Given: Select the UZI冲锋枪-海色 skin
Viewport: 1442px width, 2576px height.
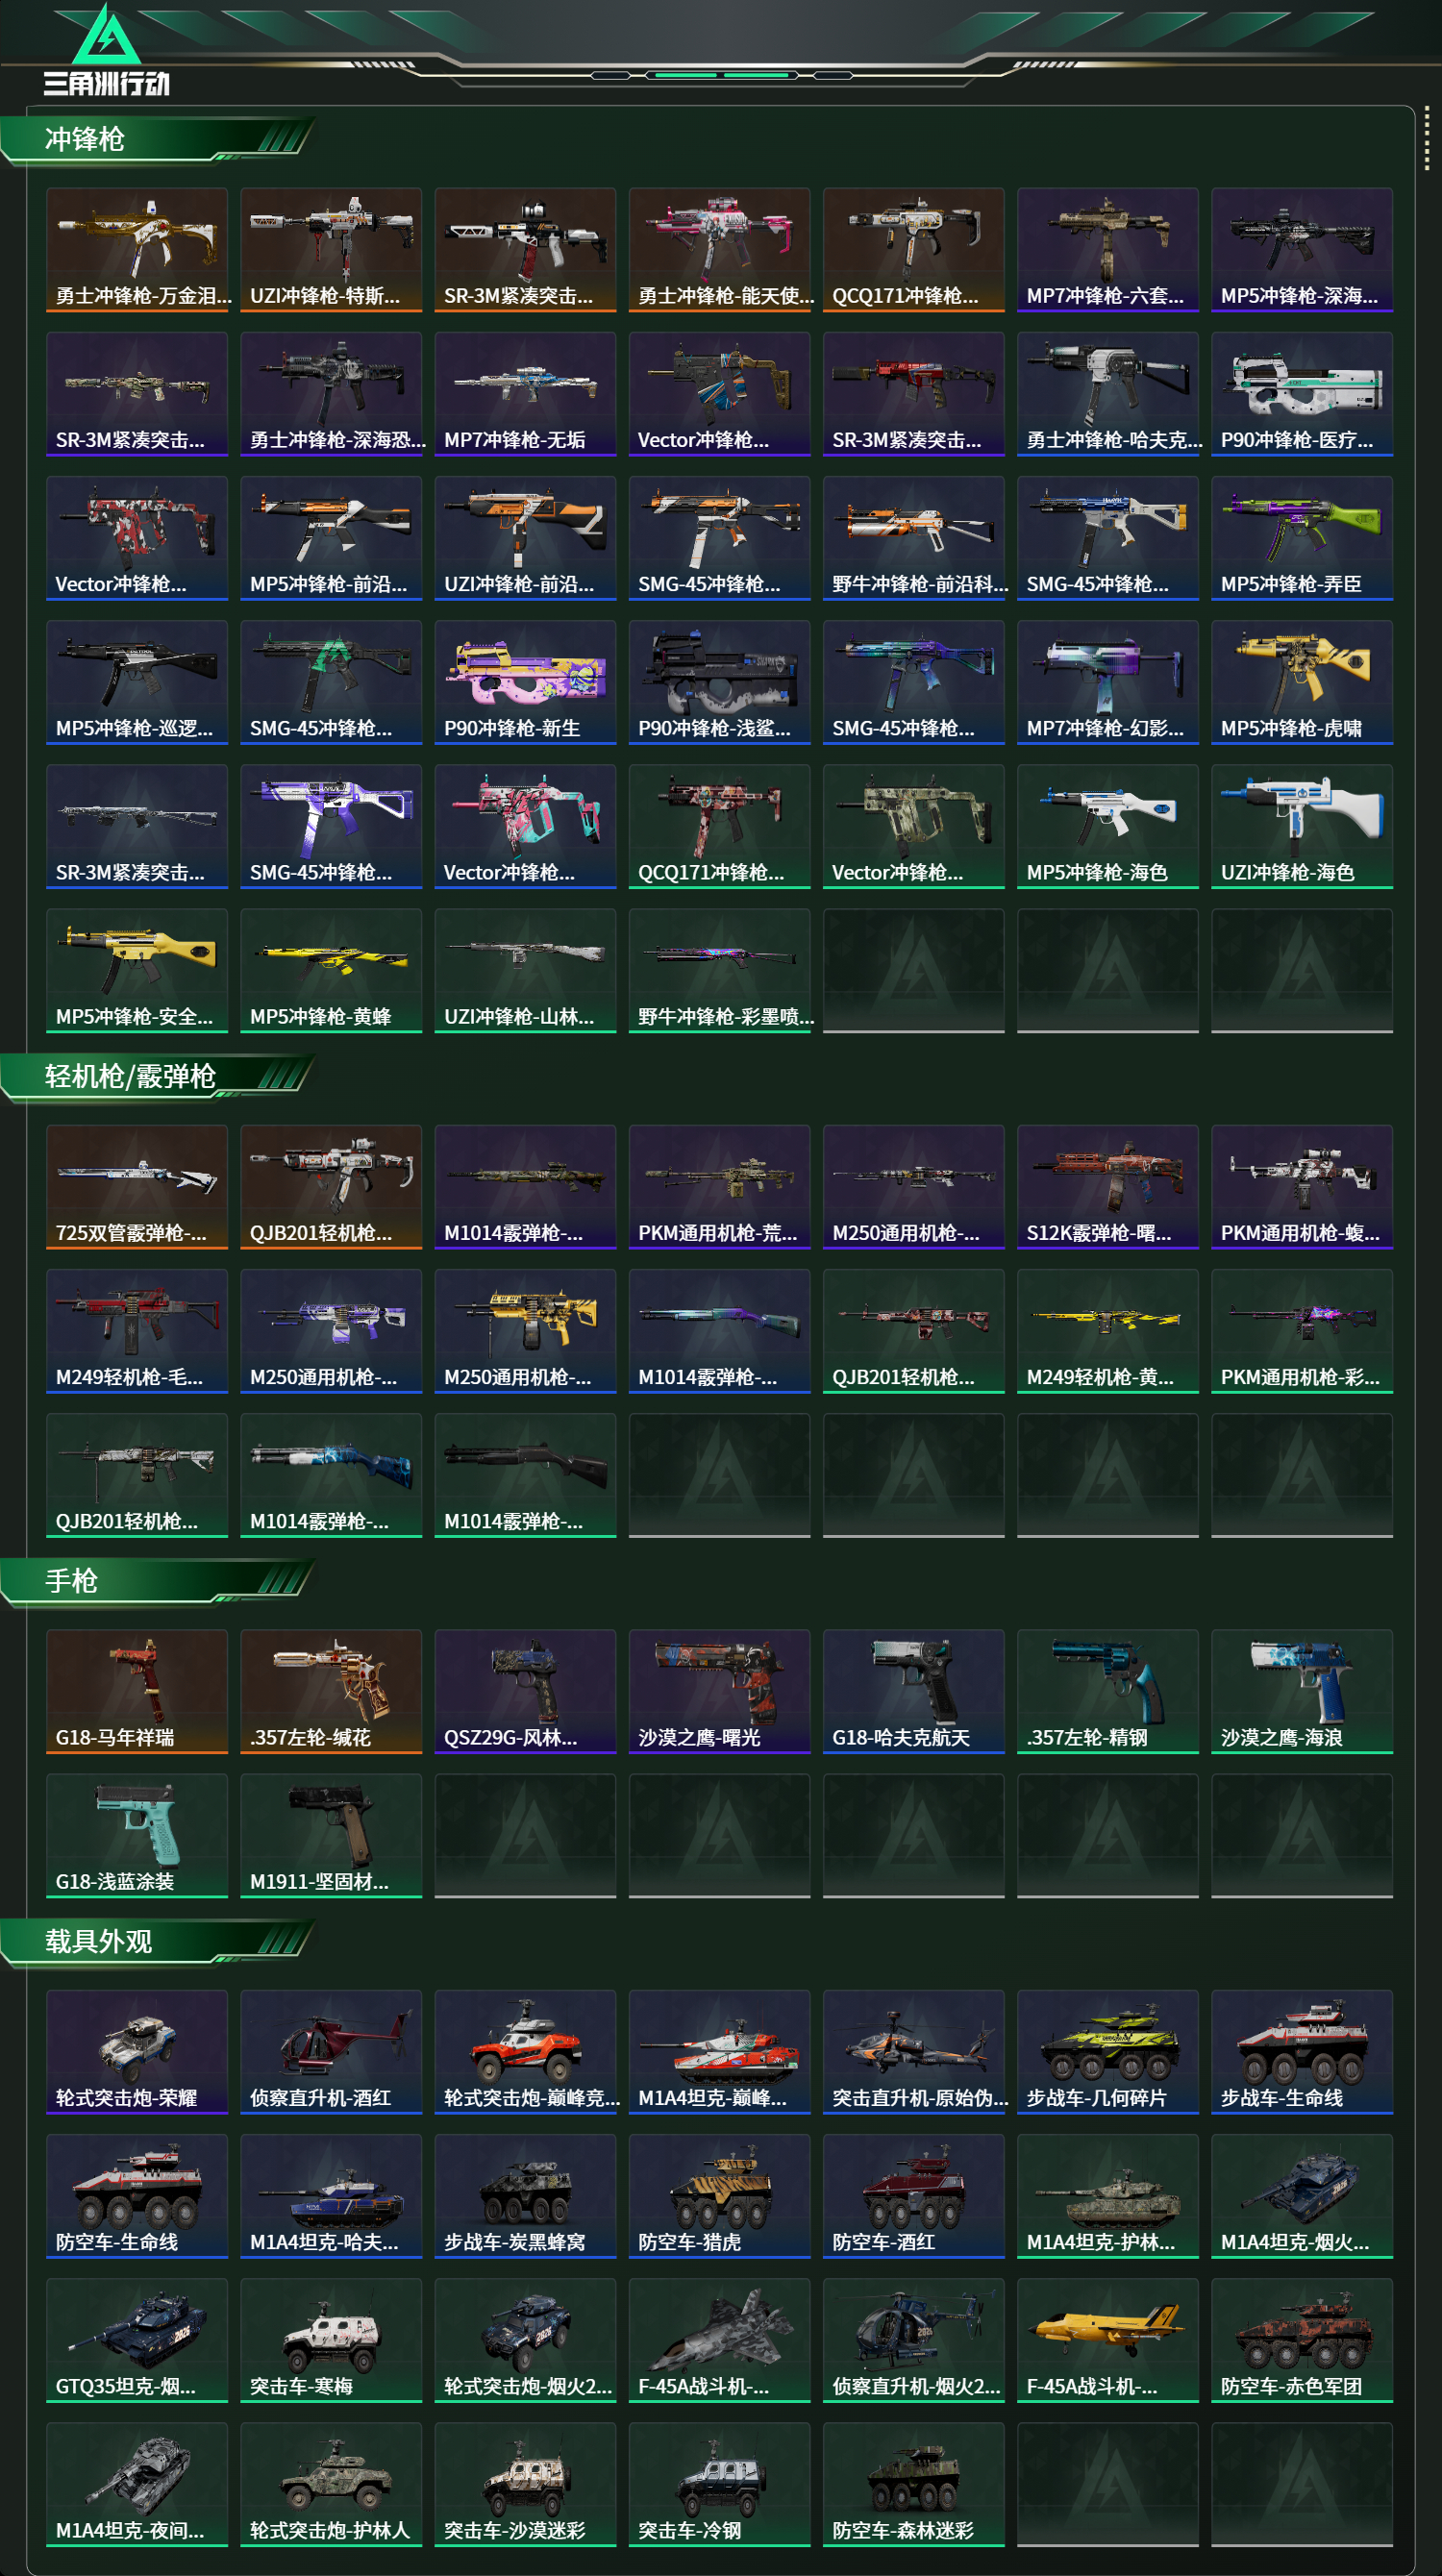Looking at the screenshot, I should click(x=1301, y=826).
